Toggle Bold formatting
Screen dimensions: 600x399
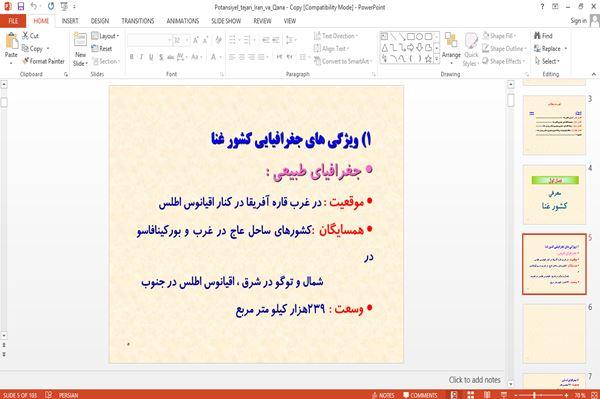pos(132,57)
